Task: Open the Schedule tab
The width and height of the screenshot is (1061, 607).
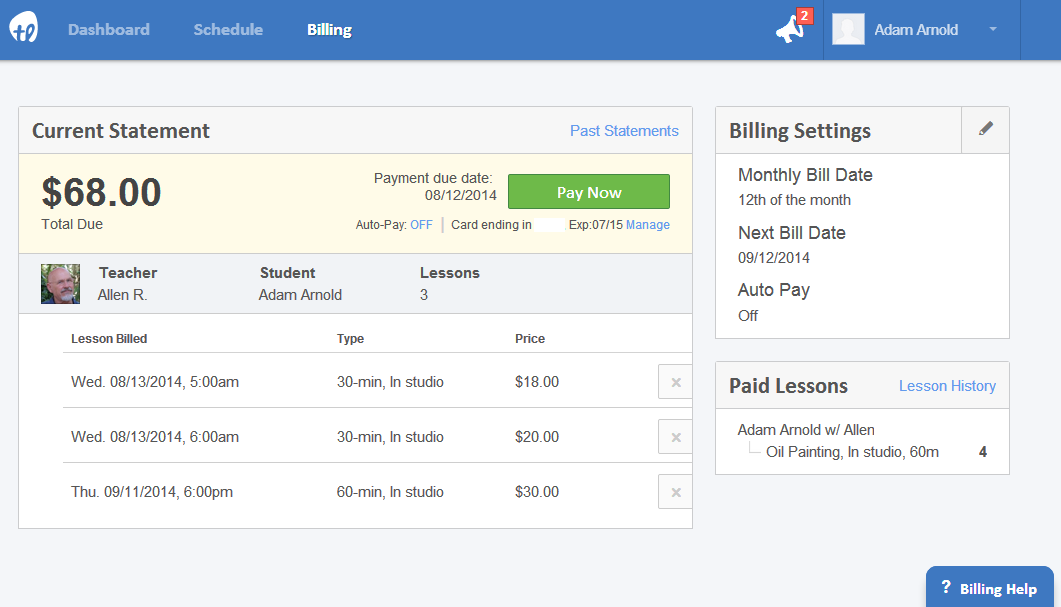Action: [x=228, y=30]
